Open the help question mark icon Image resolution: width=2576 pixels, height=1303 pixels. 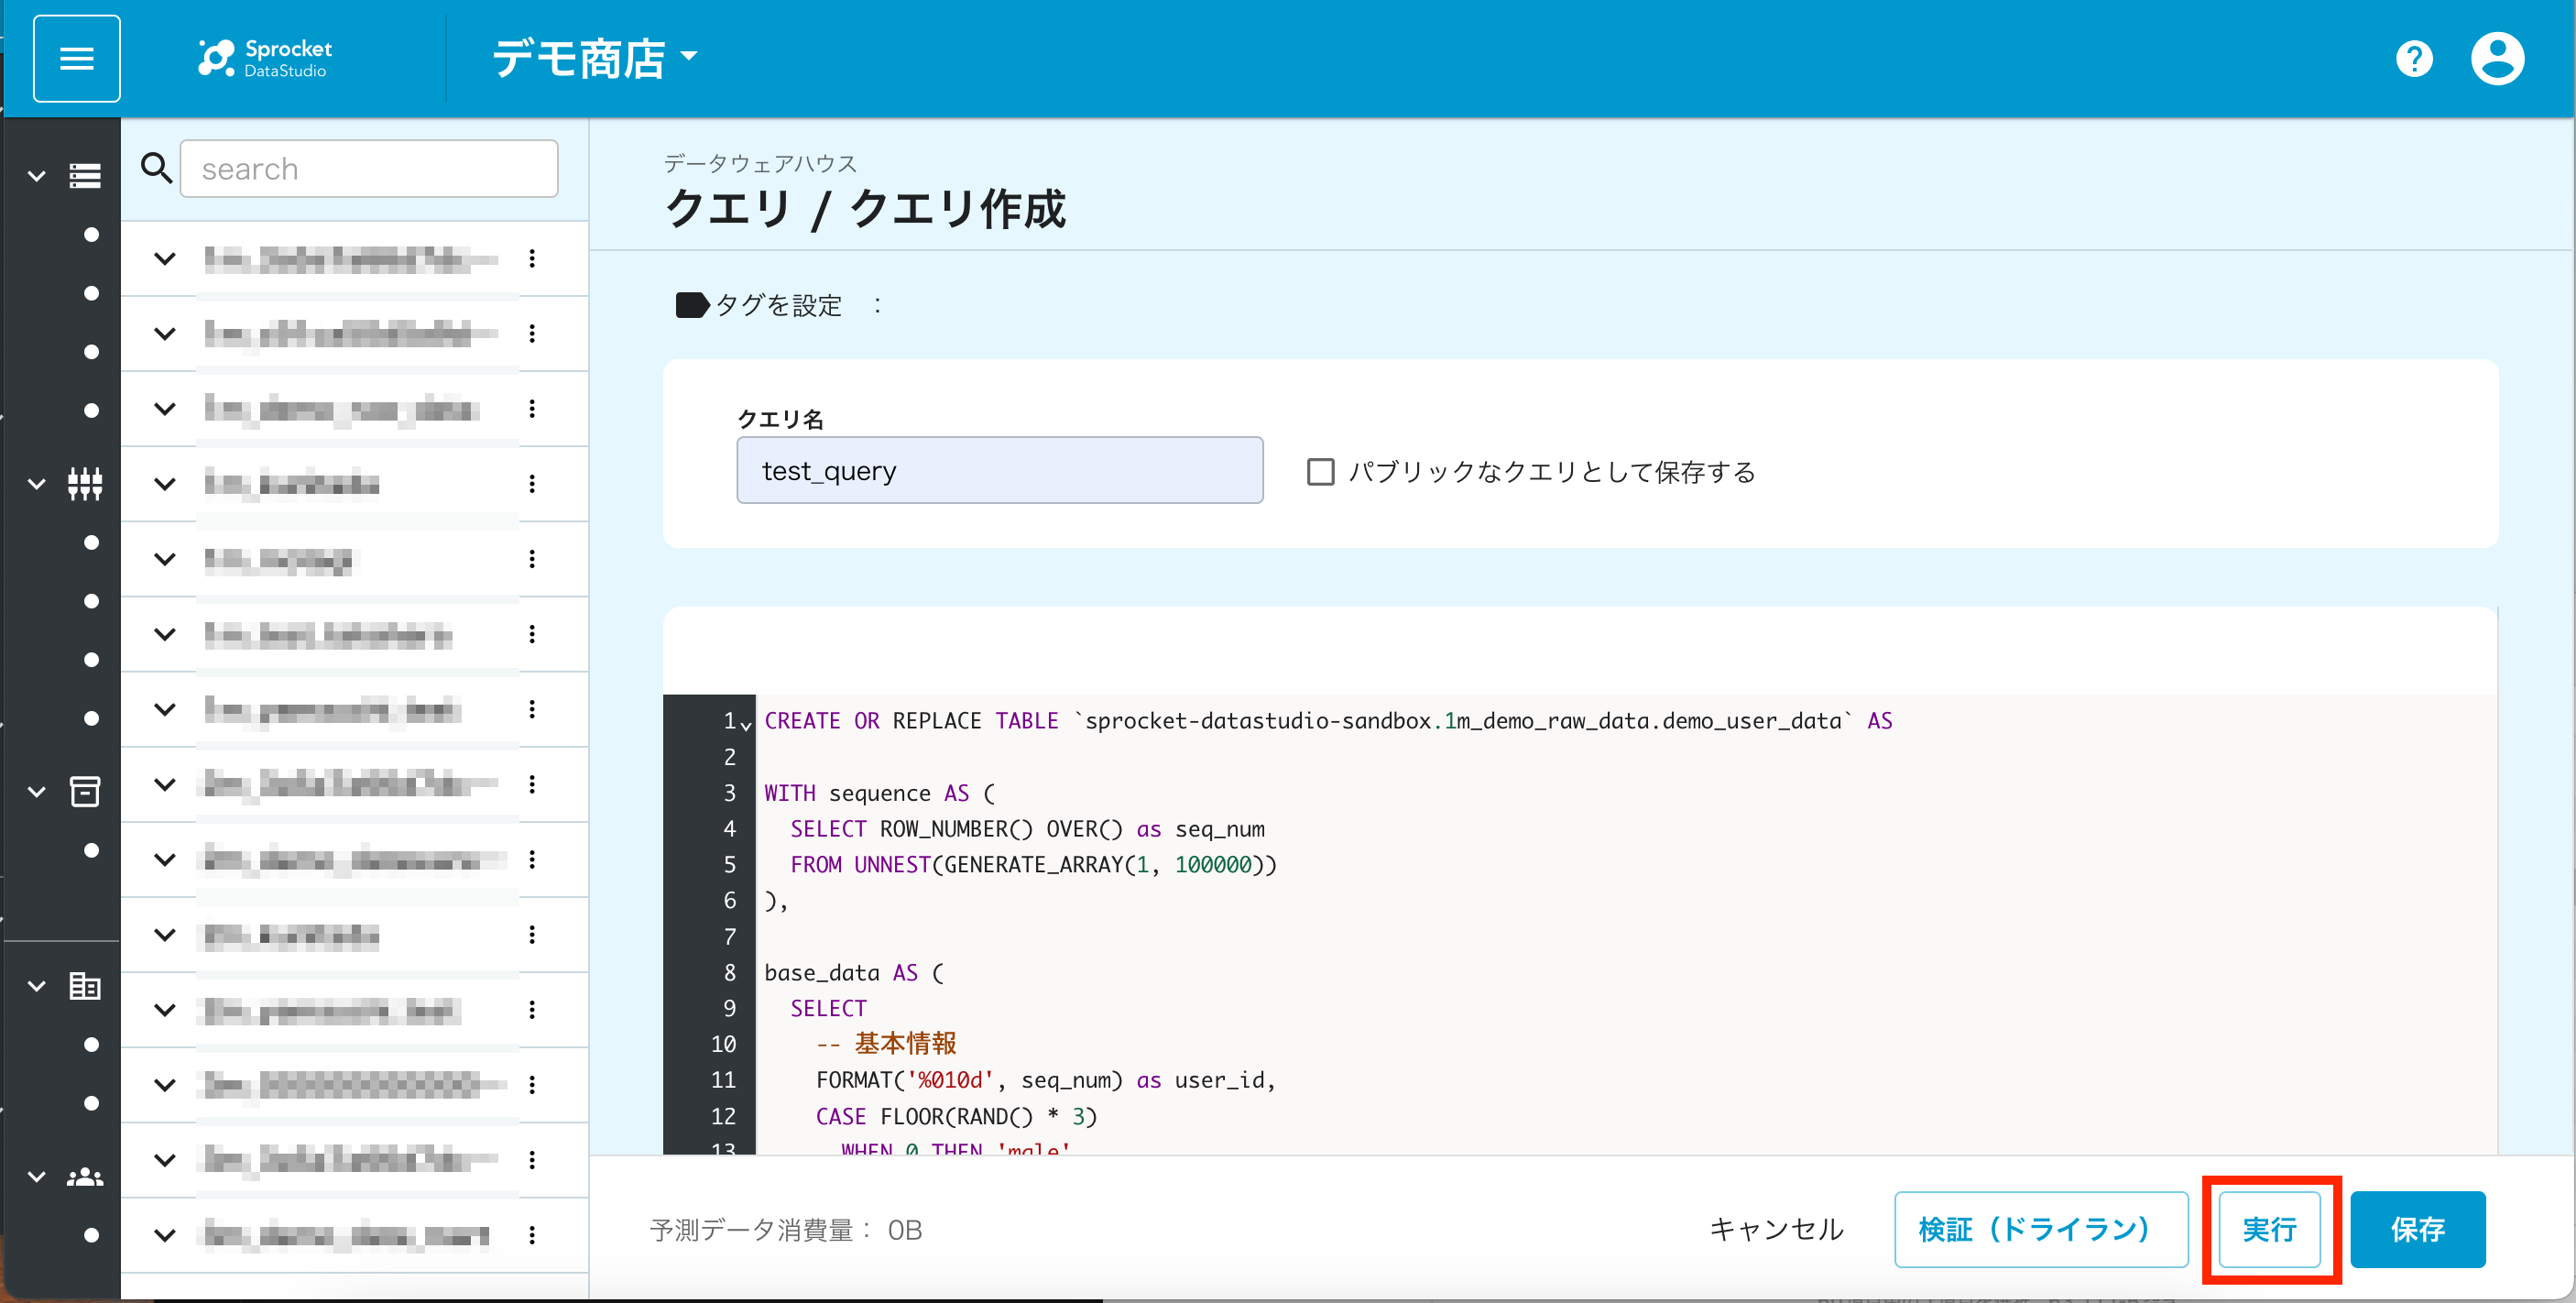[x=2414, y=58]
